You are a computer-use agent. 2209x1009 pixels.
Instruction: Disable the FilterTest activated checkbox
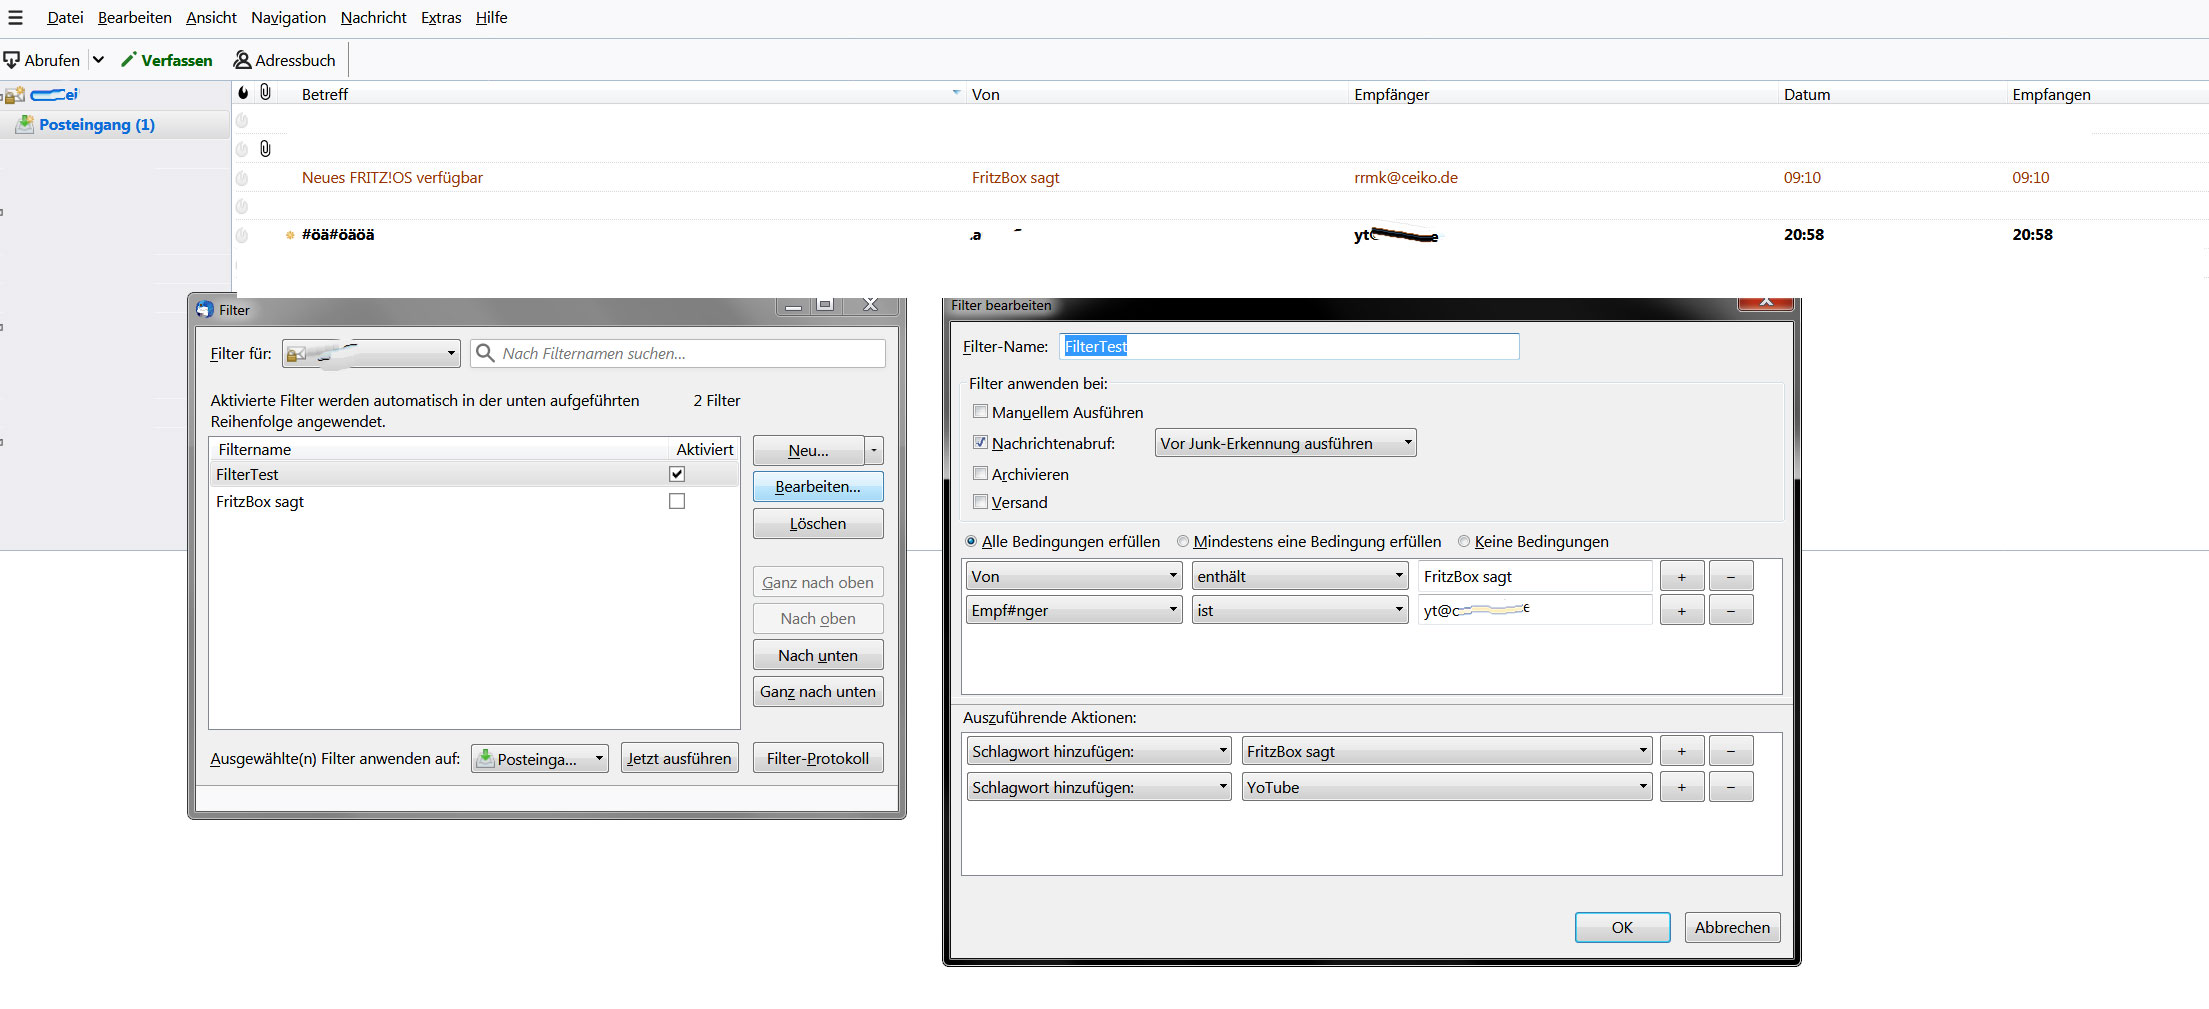(x=677, y=474)
